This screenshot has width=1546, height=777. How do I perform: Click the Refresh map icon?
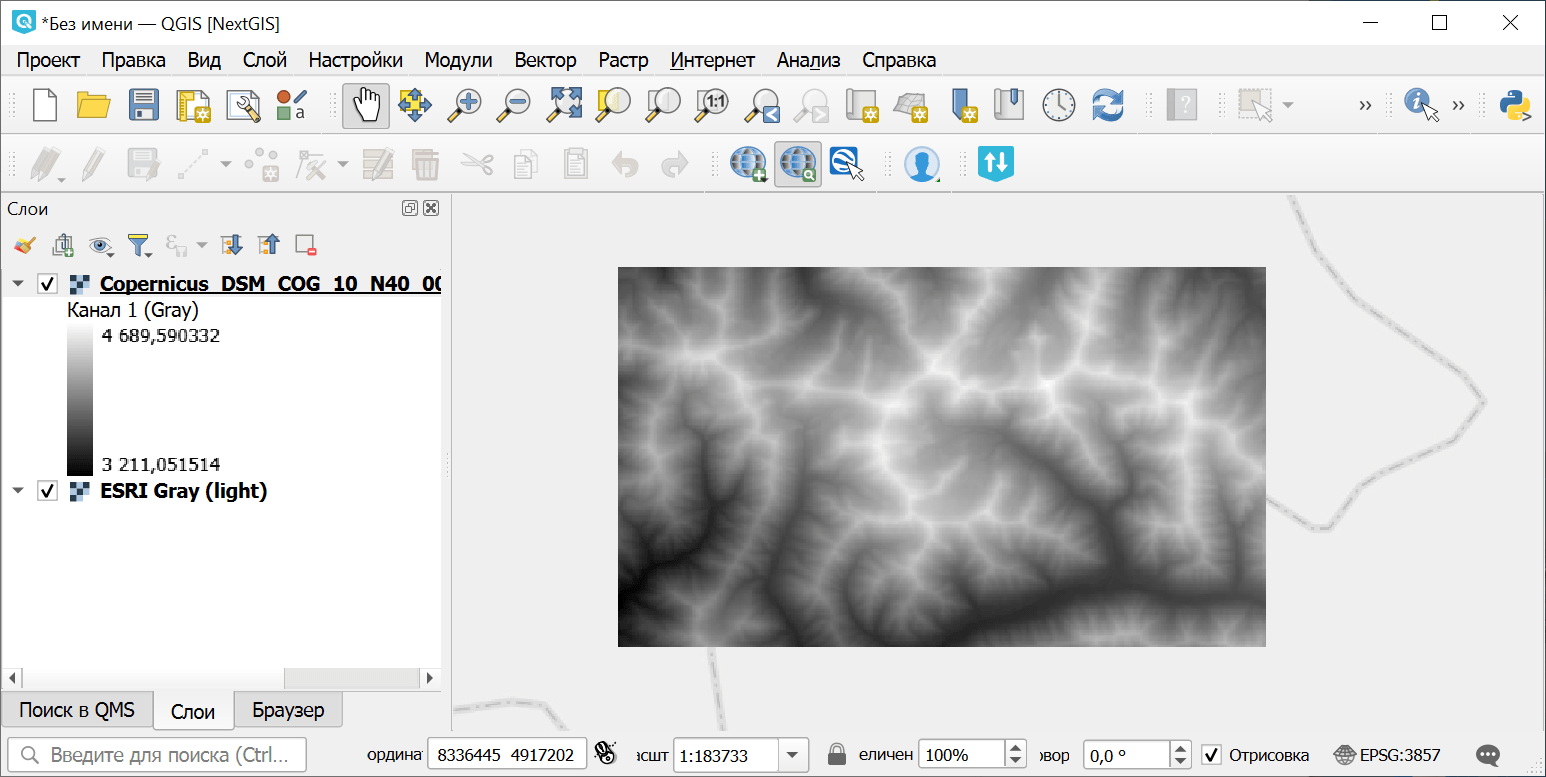pyautogui.click(x=1108, y=105)
